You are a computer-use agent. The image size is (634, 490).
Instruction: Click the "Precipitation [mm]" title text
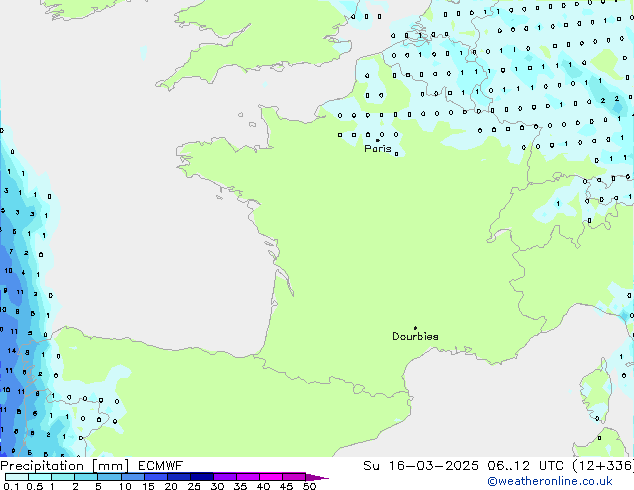65,466
